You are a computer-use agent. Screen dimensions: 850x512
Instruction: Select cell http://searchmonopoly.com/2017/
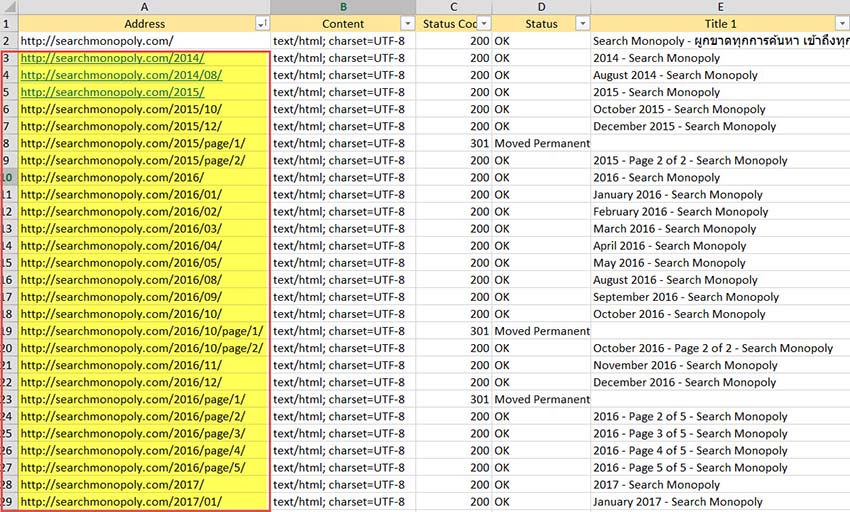coord(144,485)
